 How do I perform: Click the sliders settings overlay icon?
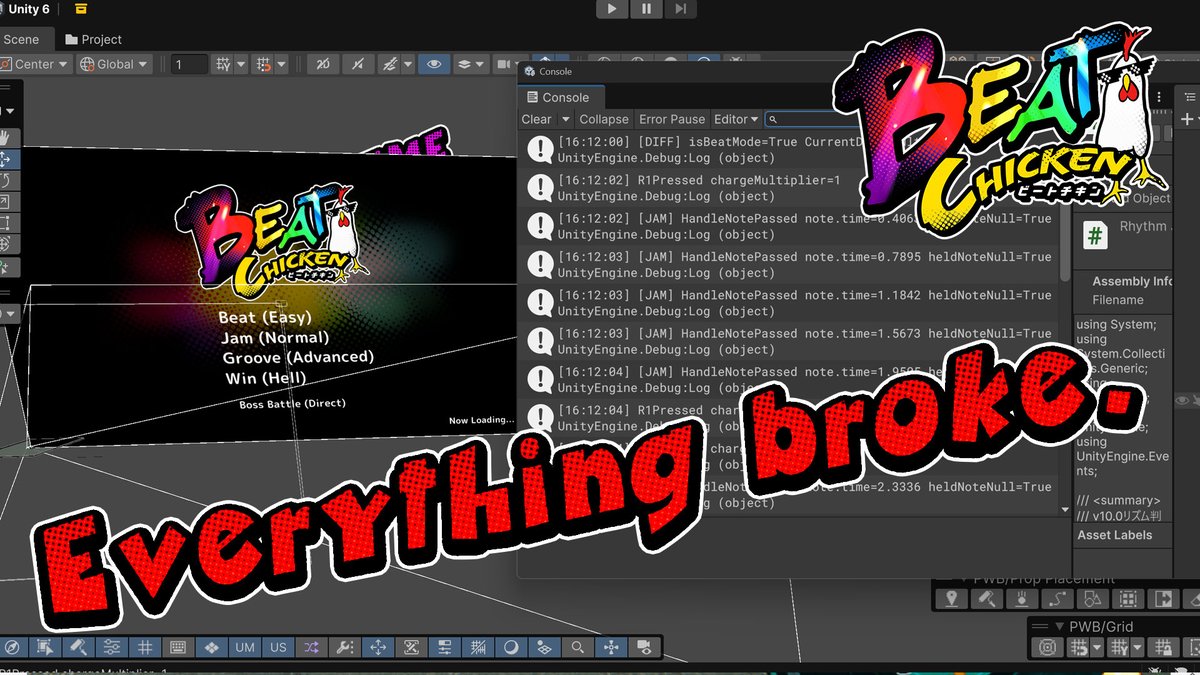[x=111, y=647]
